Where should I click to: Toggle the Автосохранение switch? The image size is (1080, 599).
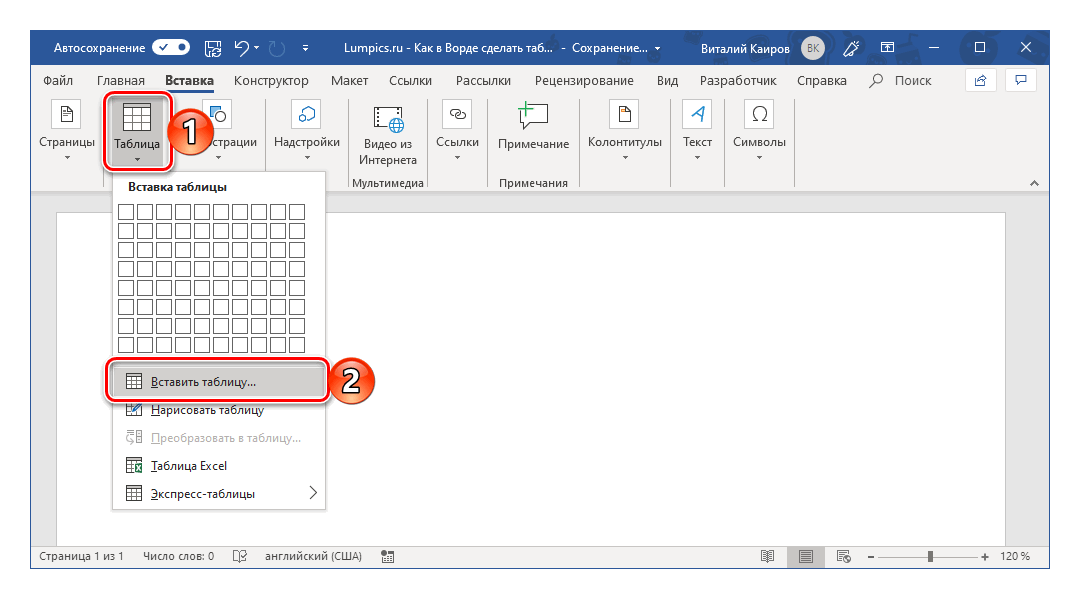[x=171, y=47]
